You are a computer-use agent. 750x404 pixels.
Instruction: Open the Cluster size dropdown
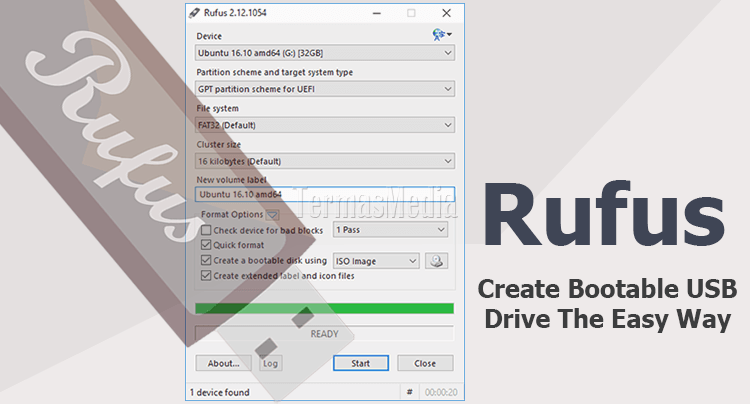click(325, 161)
